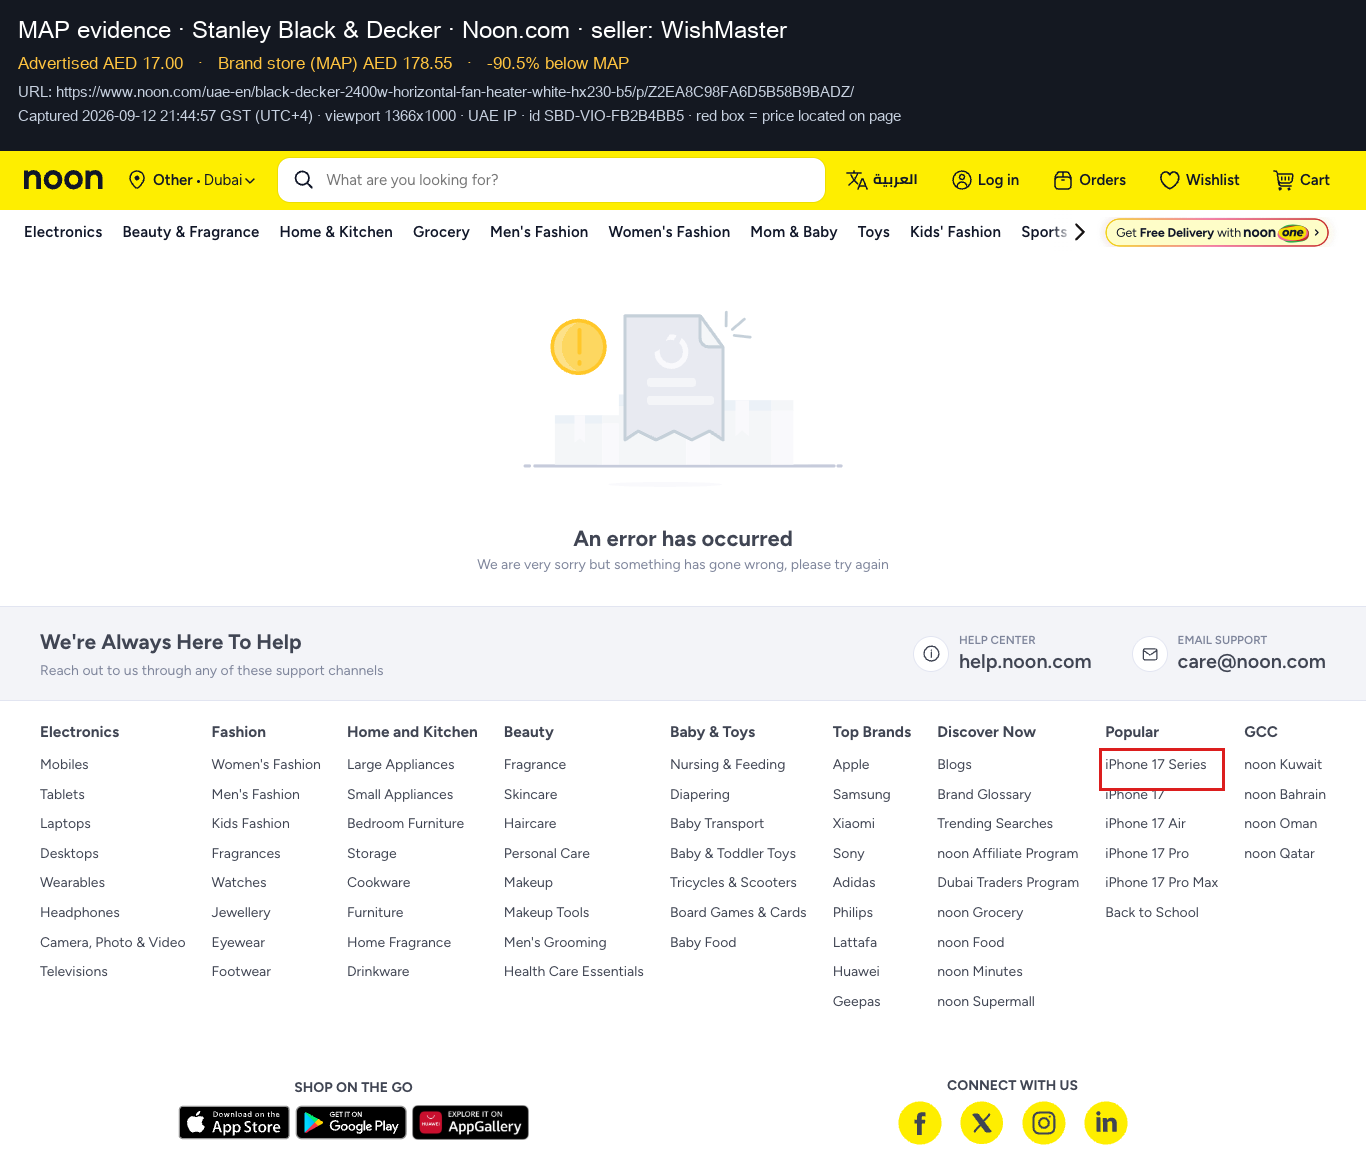Click the noon Kuwait link
This screenshot has width=1366, height=1150.
1283,765
